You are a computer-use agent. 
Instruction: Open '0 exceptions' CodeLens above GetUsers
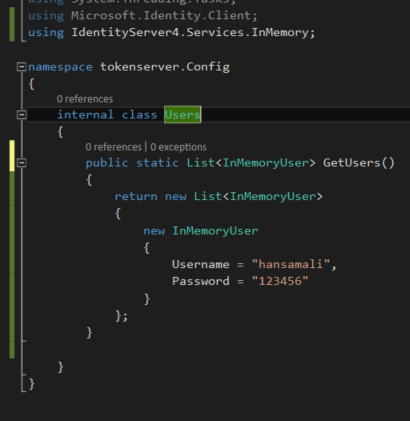pyautogui.click(x=178, y=147)
